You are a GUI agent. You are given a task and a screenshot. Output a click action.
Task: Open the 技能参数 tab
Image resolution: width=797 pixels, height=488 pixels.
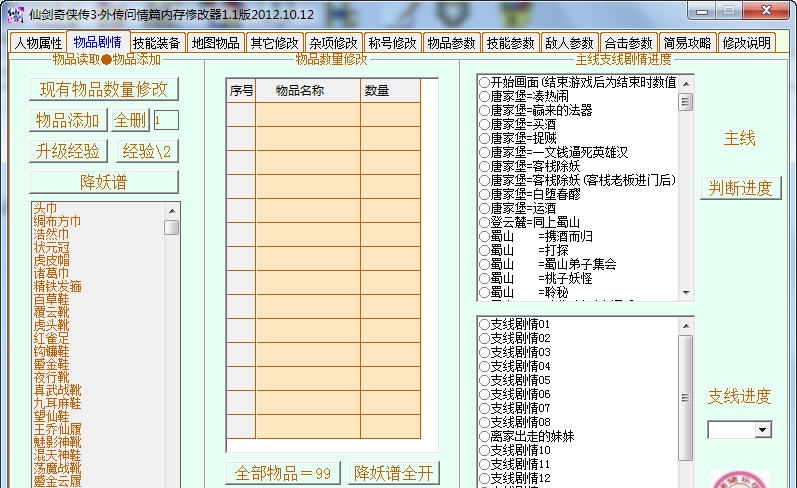pyautogui.click(x=510, y=43)
